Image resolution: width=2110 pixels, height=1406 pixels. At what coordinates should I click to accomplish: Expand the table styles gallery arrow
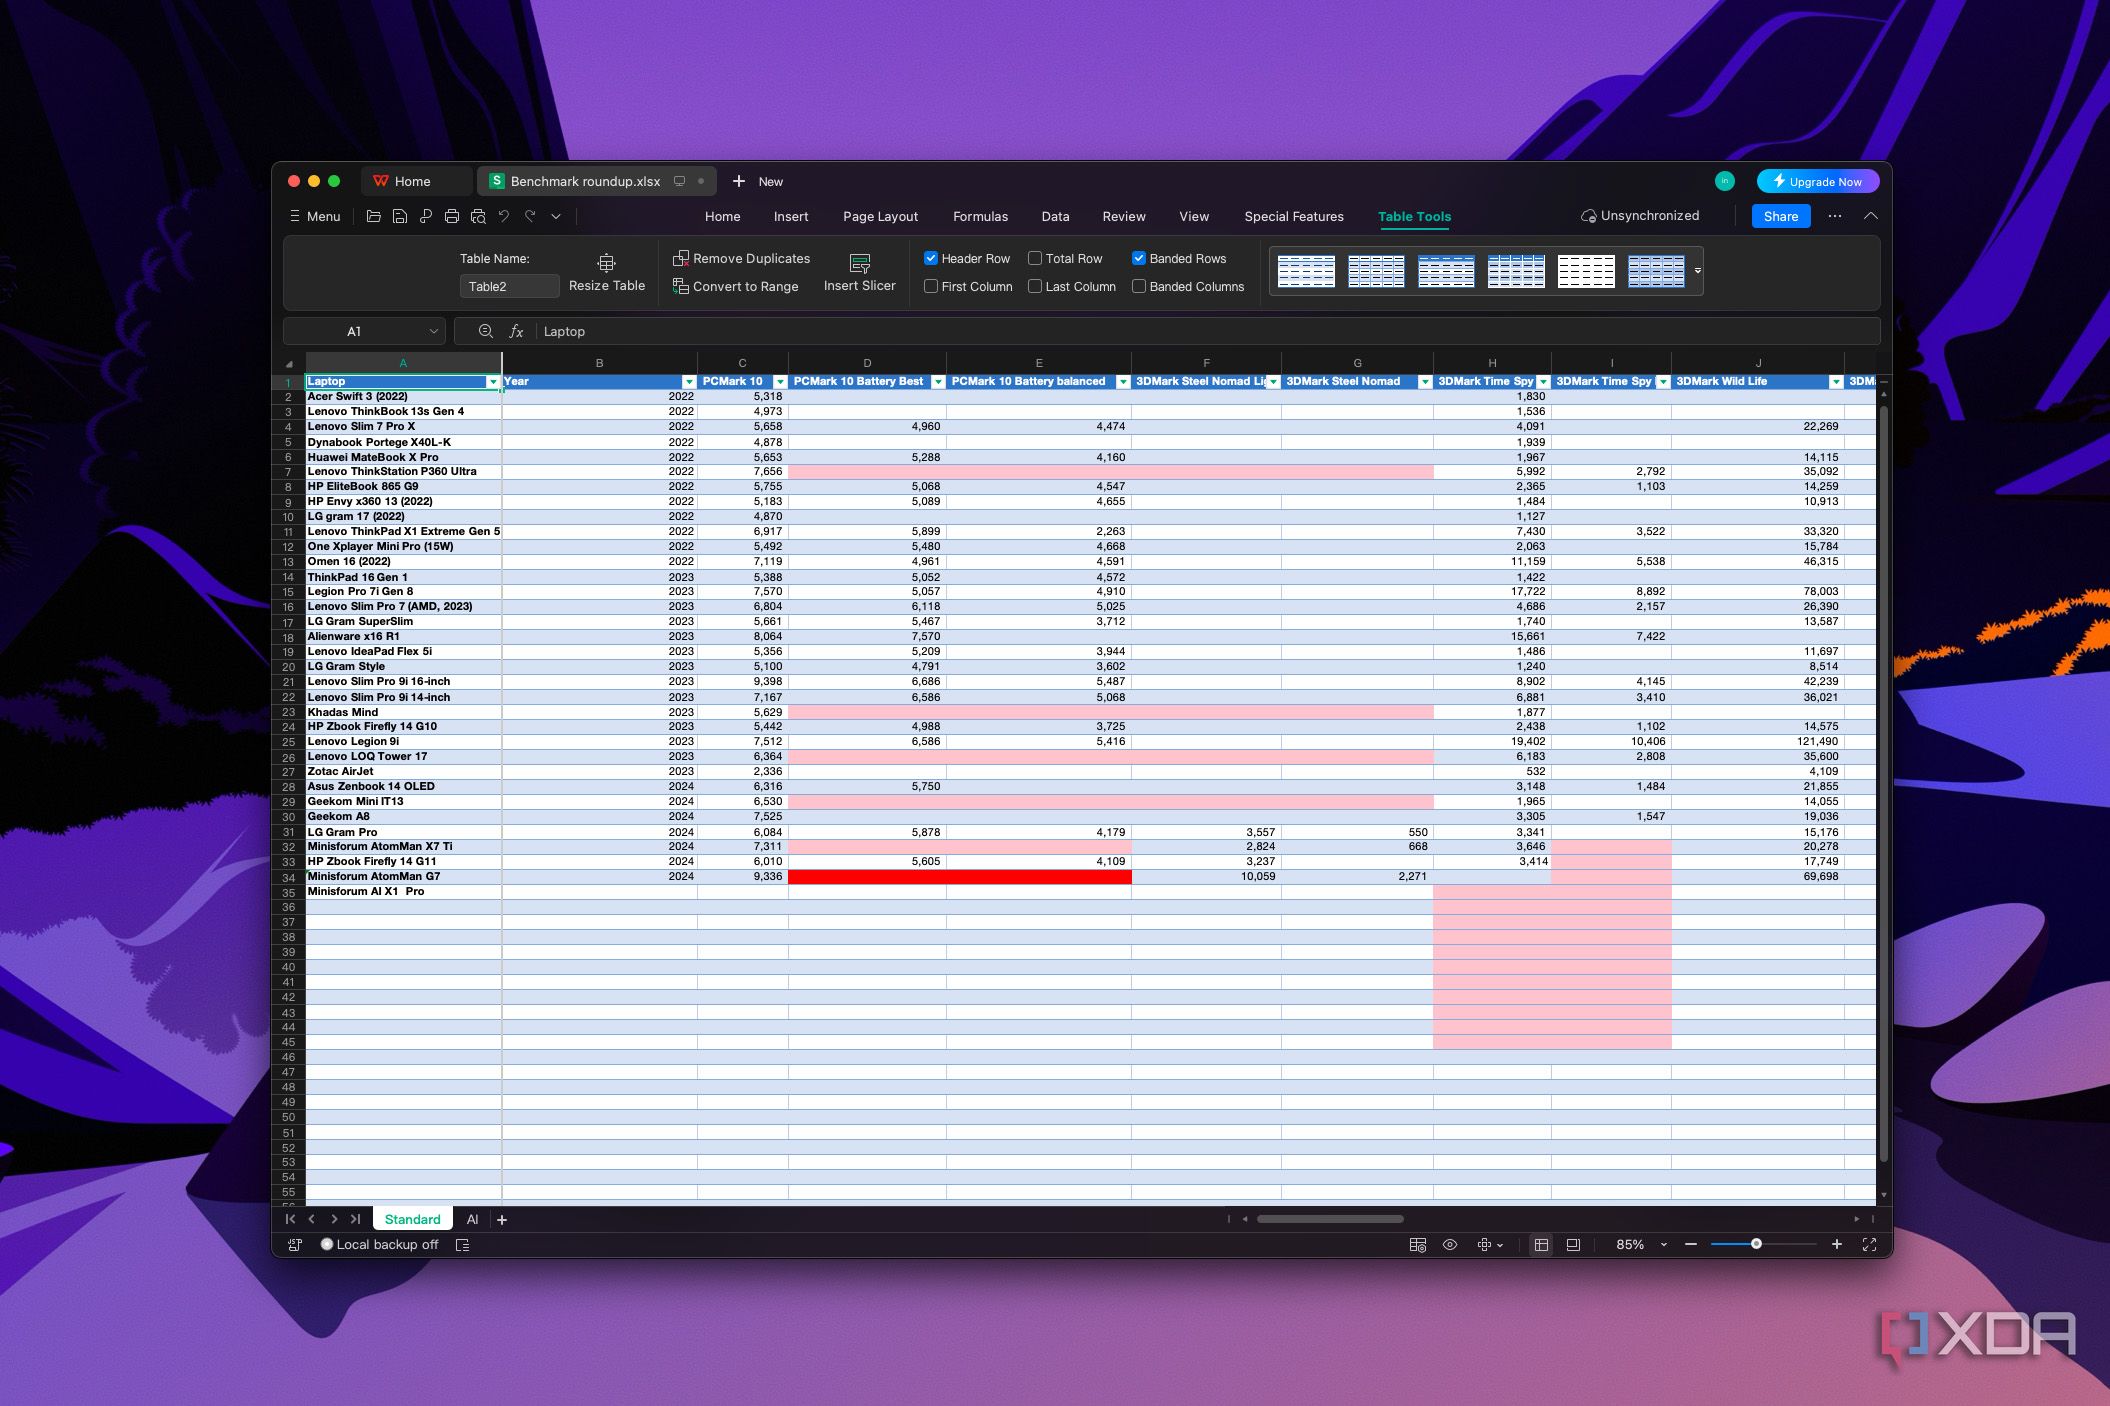point(1697,271)
